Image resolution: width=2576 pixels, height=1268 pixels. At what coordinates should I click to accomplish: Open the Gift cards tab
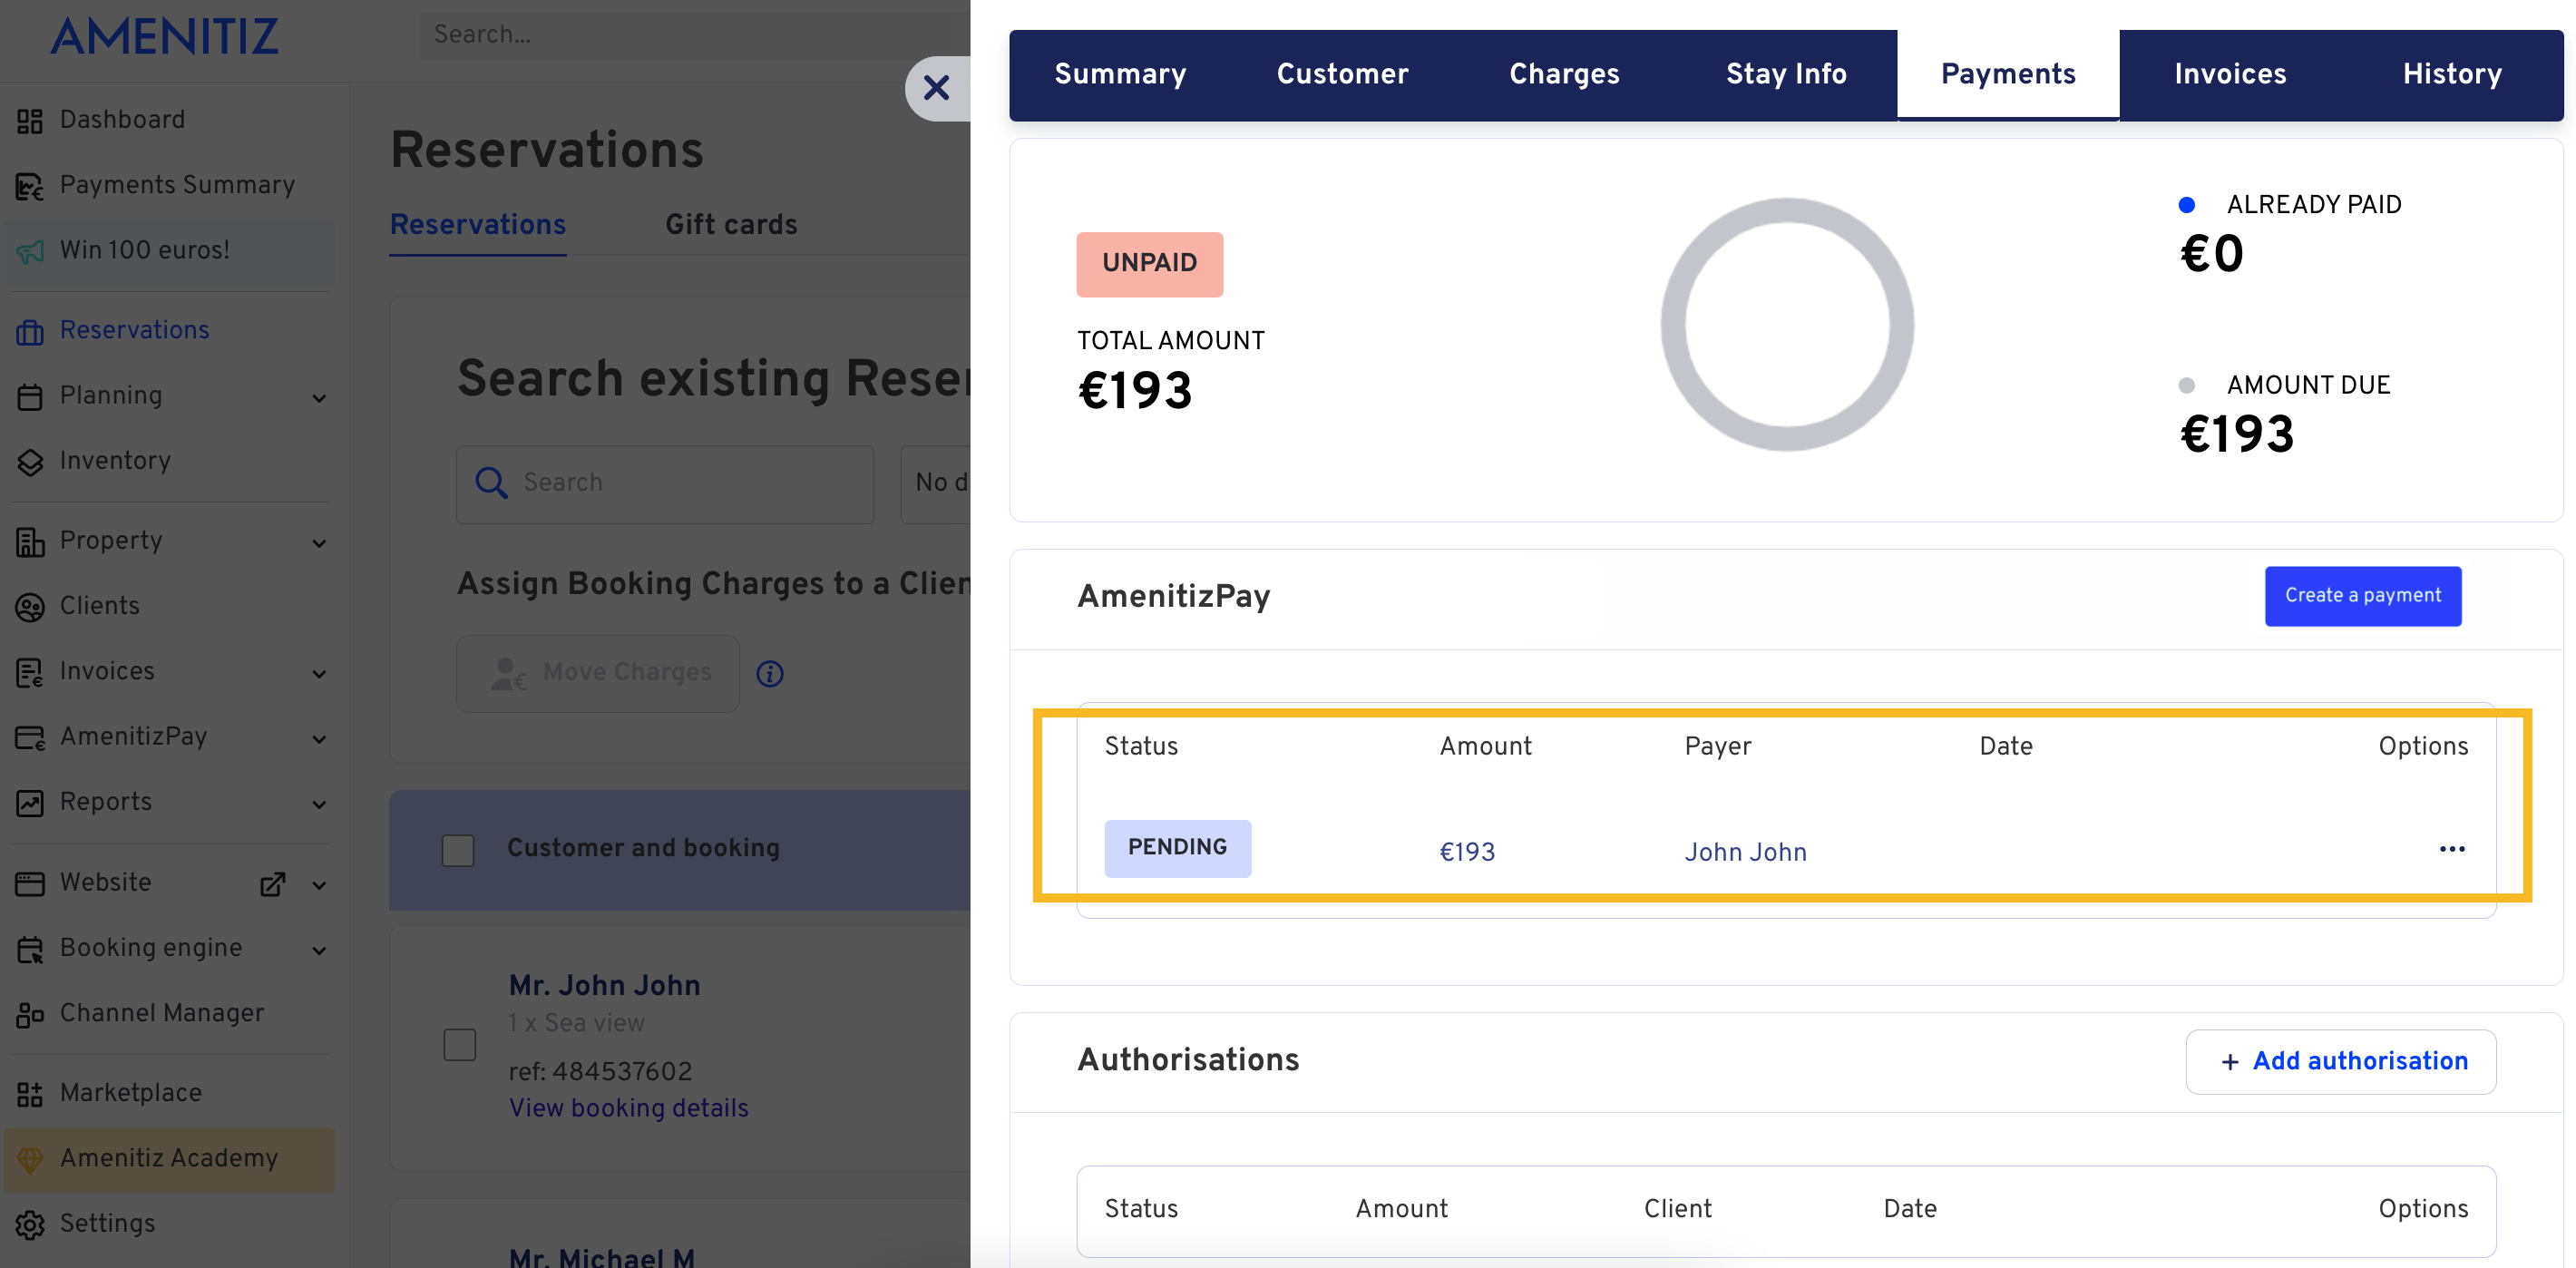[731, 225]
